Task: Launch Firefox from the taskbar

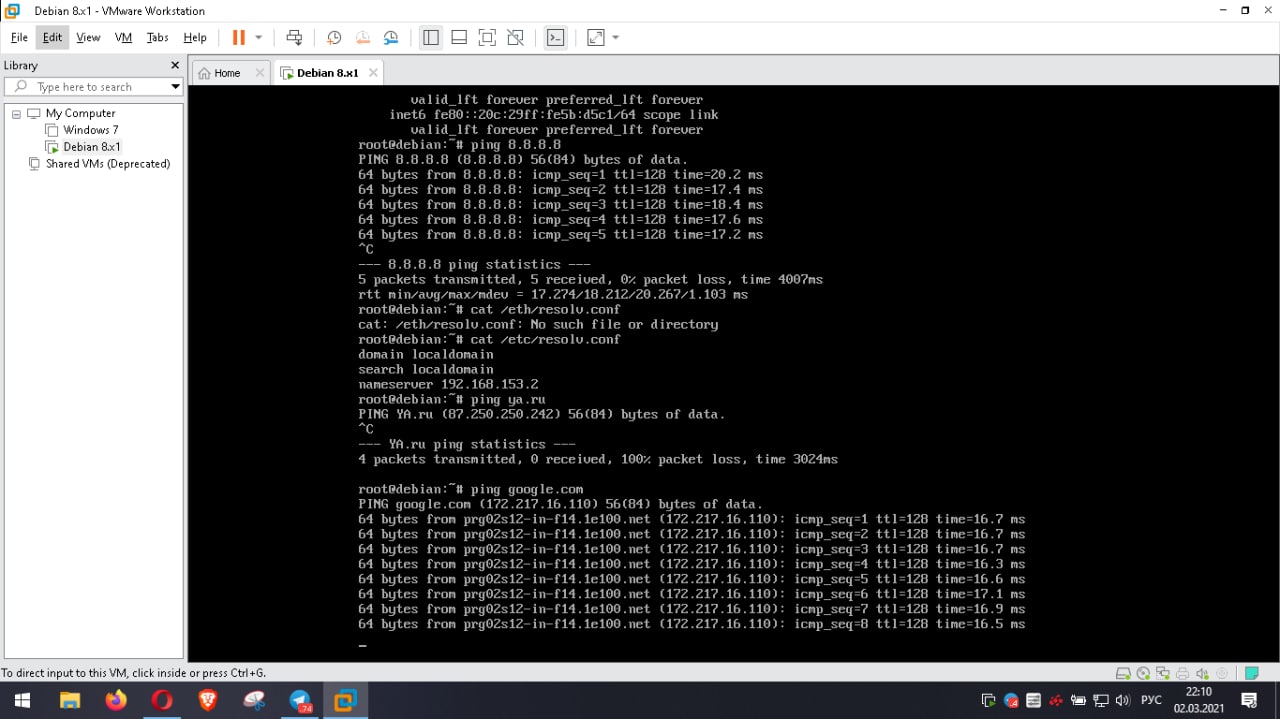Action: click(x=116, y=700)
